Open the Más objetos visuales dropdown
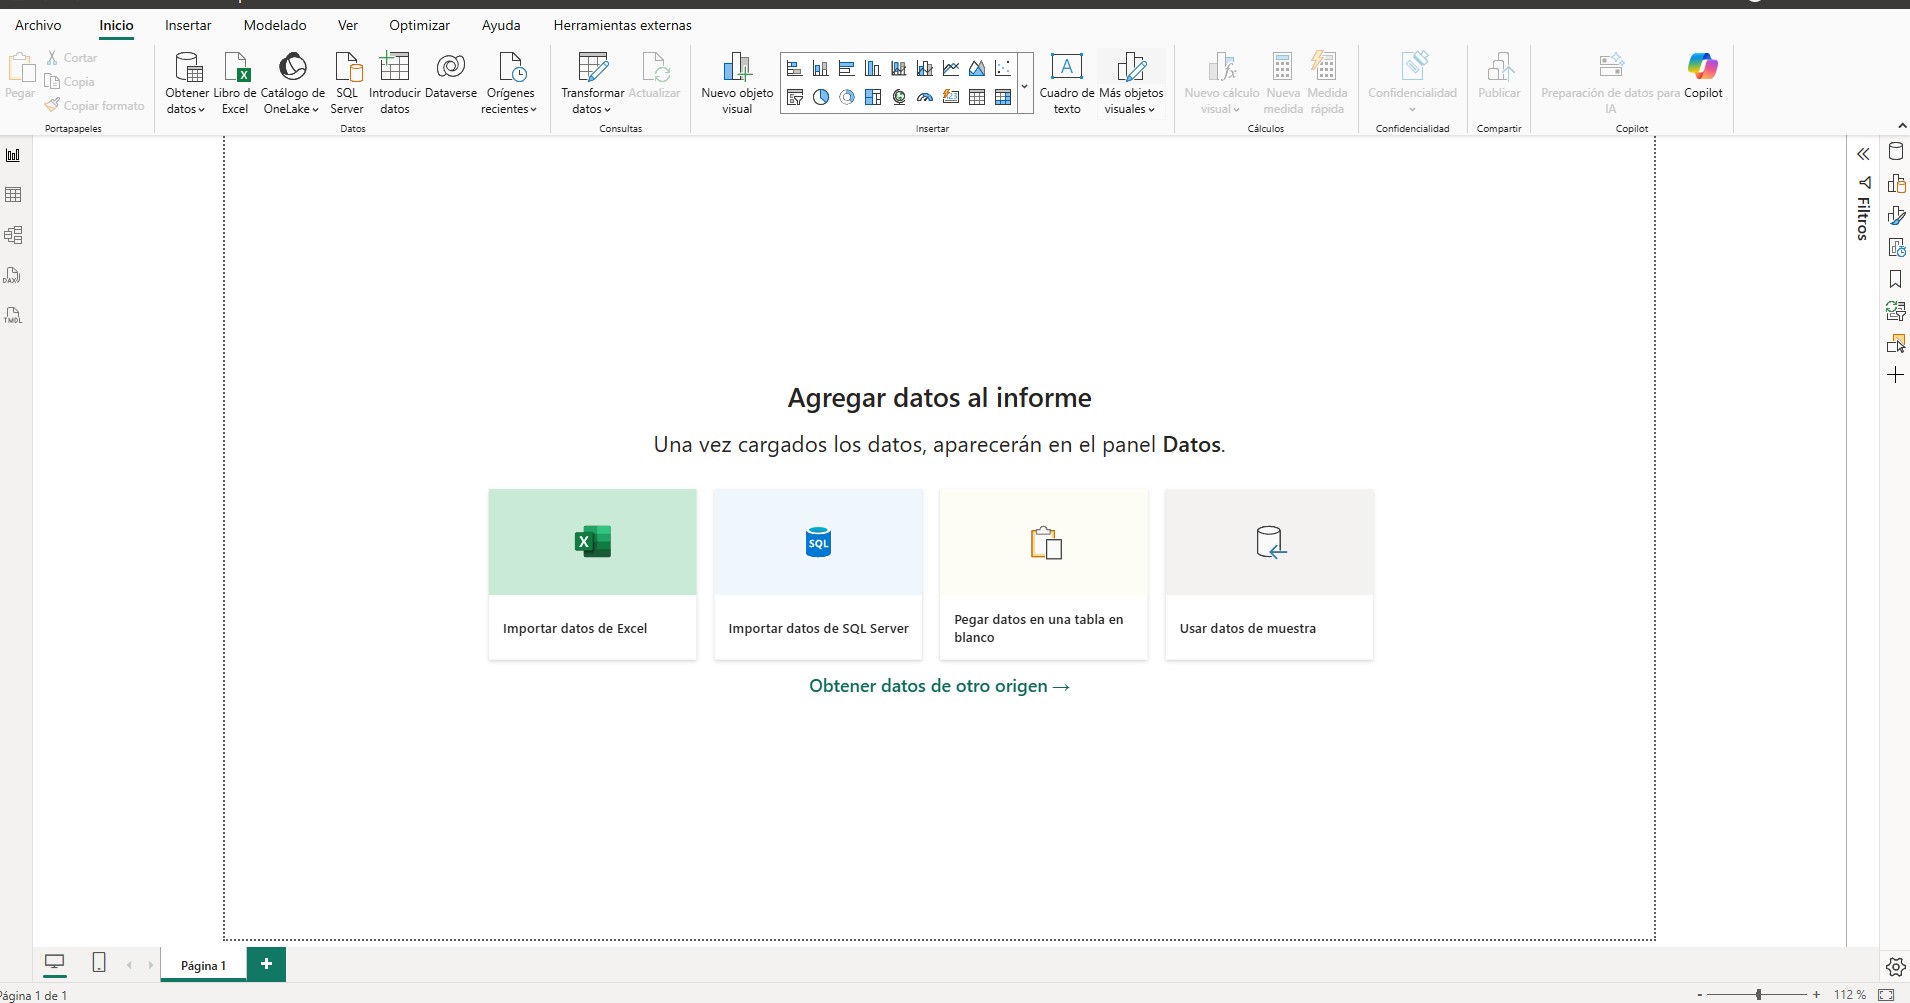 (1131, 83)
